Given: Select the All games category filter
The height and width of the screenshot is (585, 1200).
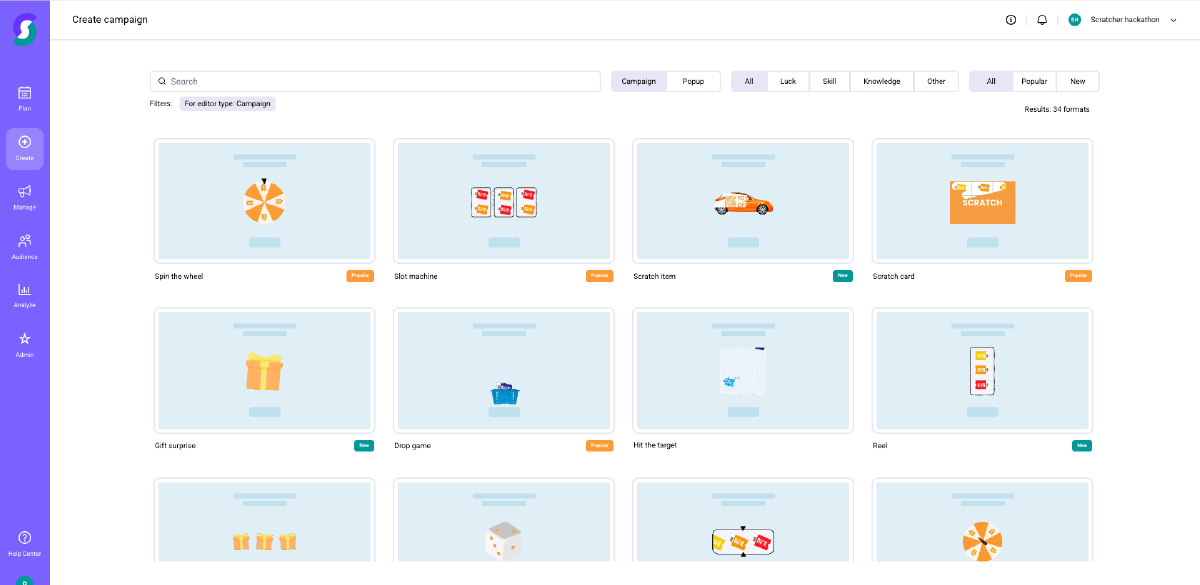Looking at the screenshot, I should [748, 81].
